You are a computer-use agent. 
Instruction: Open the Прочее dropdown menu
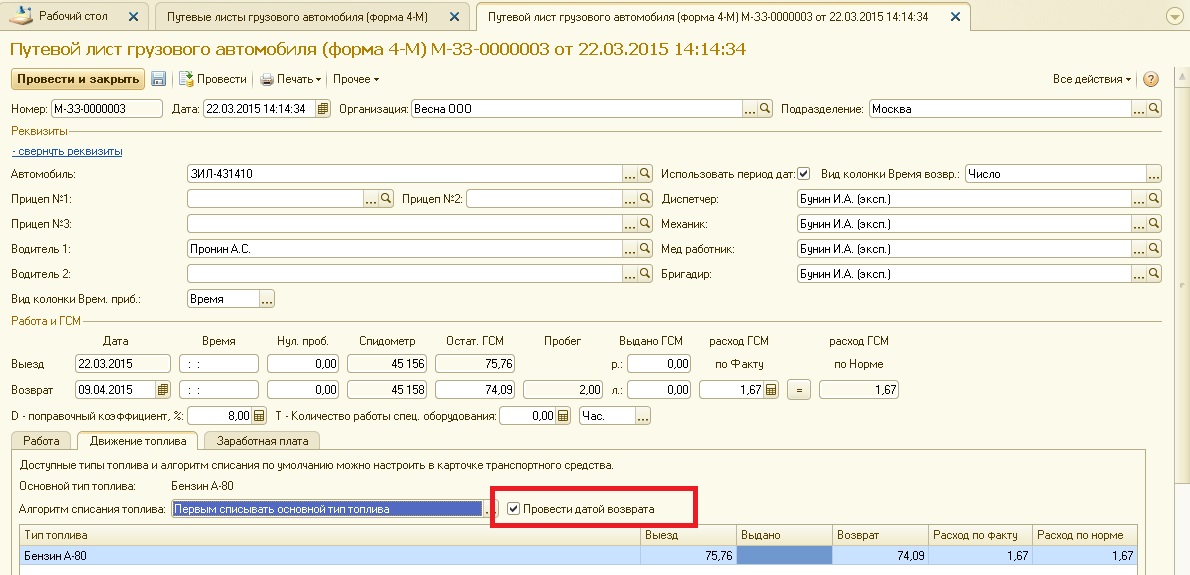(x=356, y=79)
